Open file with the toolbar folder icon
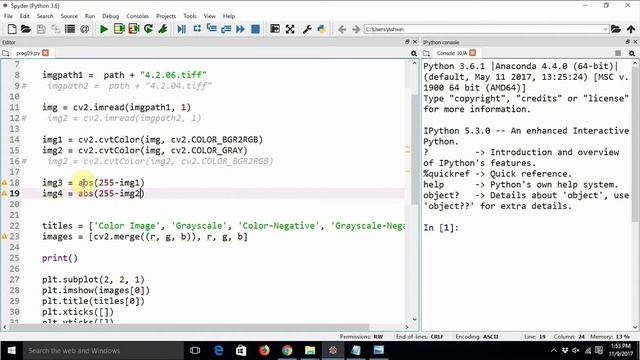Image resolution: width=640 pixels, height=360 pixels. coord(26,29)
